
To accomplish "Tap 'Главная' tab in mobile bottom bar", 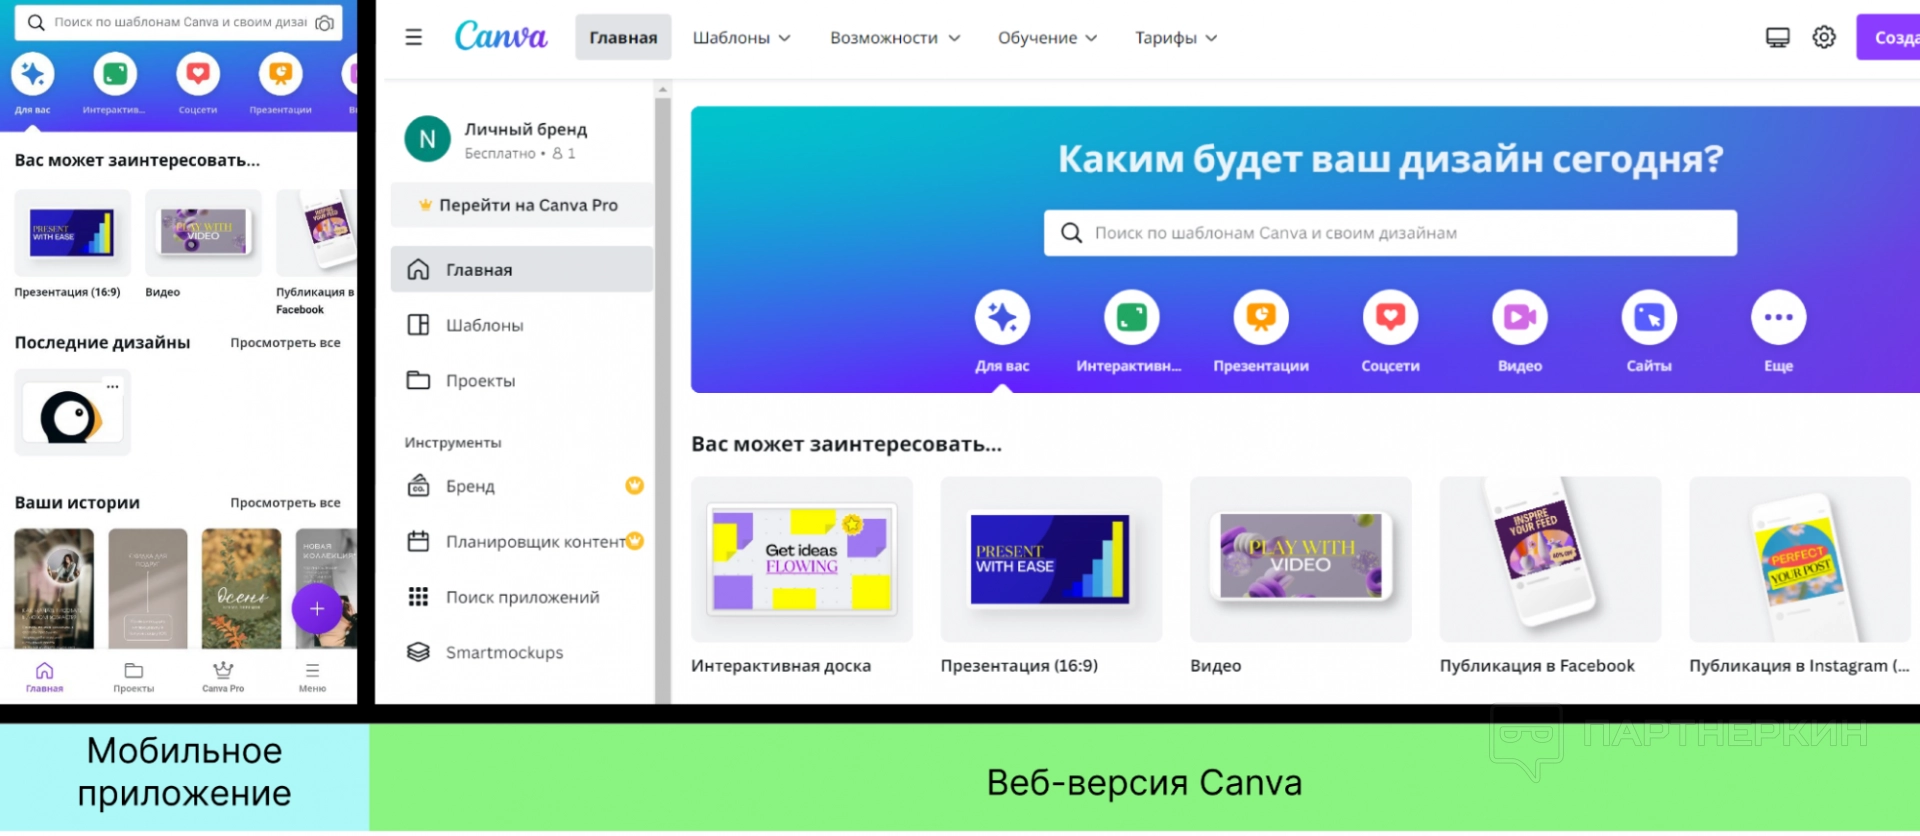I will pyautogui.click(x=44, y=677).
